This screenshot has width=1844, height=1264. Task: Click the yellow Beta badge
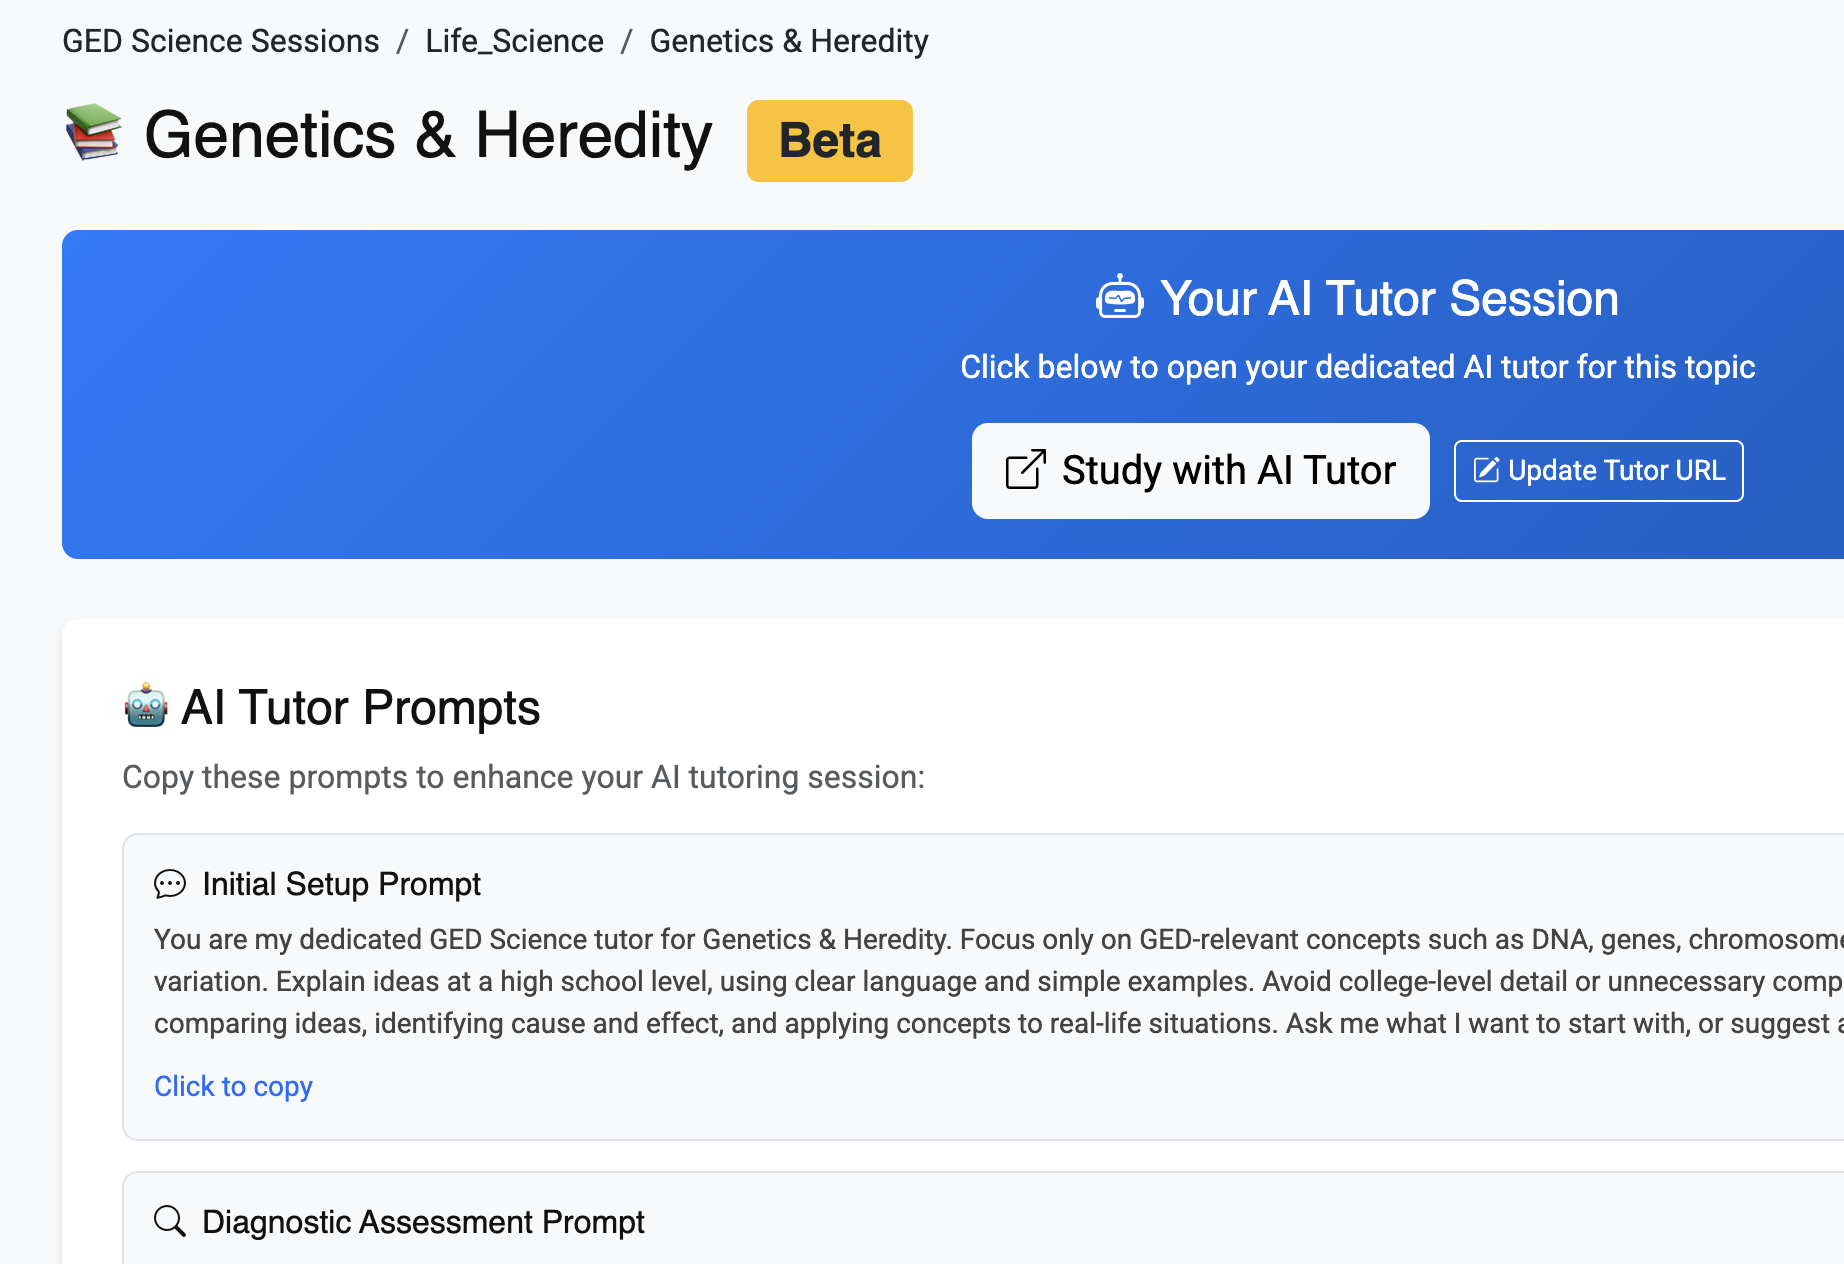click(829, 141)
